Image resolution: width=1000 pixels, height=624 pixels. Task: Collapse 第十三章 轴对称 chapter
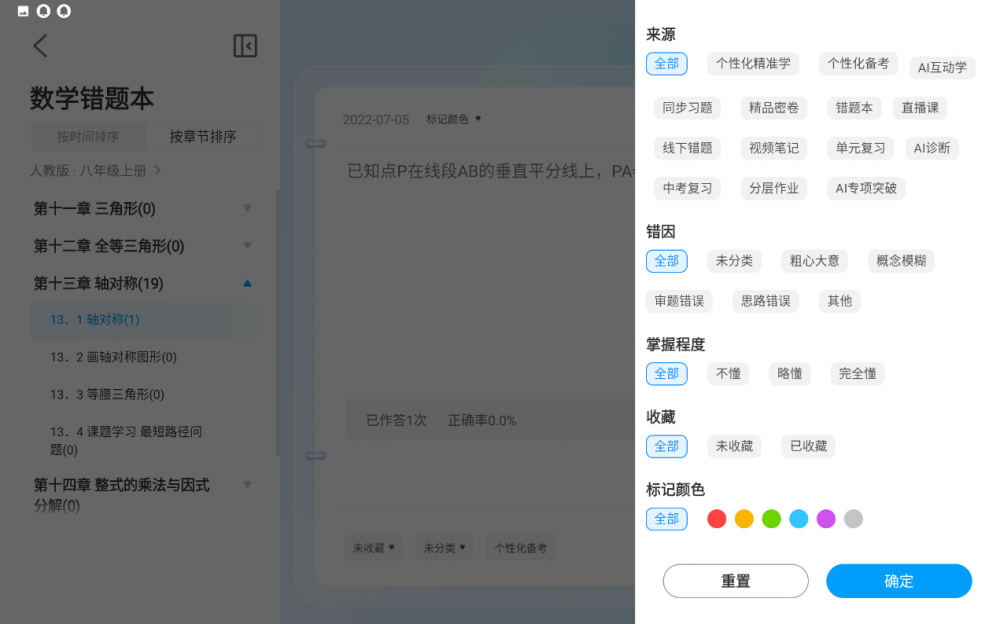tap(247, 284)
